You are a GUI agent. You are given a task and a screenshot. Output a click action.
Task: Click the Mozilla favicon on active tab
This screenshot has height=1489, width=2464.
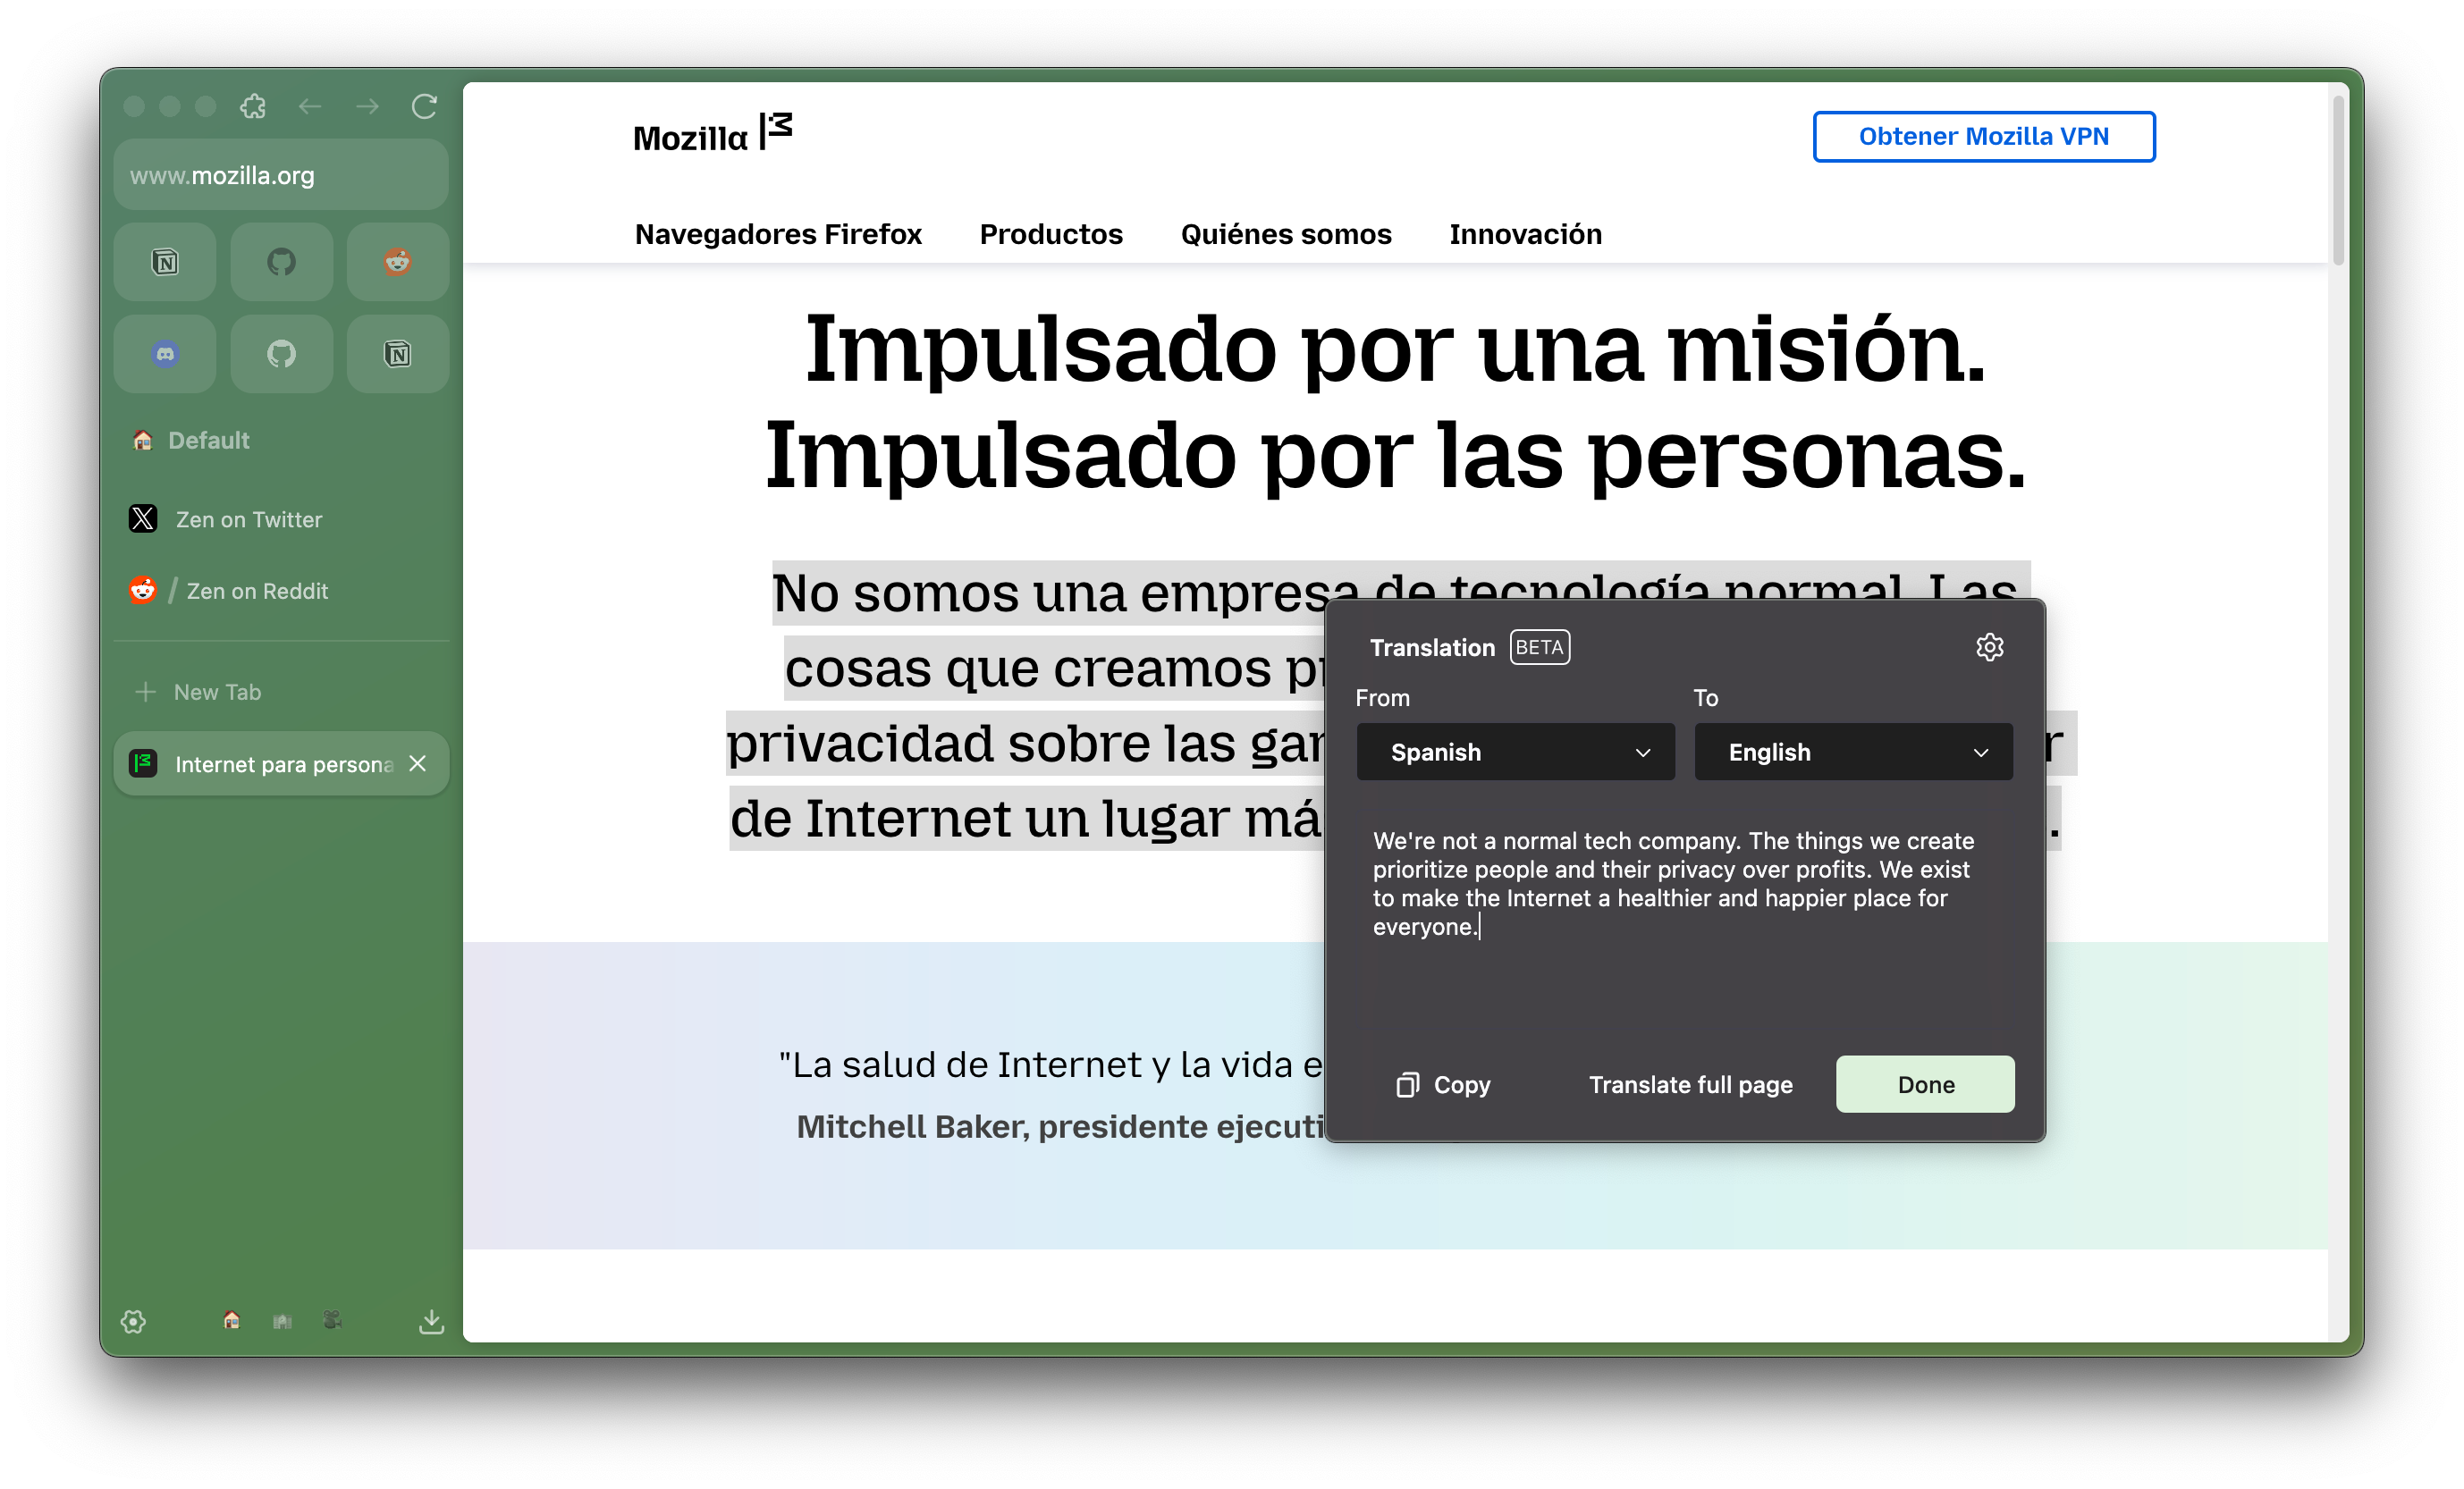click(143, 764)
